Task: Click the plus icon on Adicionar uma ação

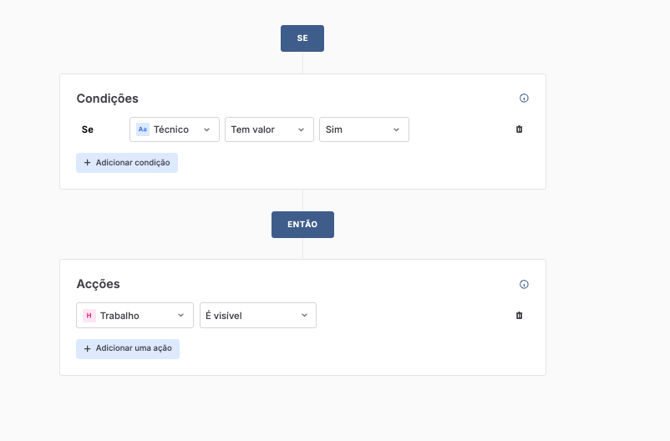Action: [87, 349]
